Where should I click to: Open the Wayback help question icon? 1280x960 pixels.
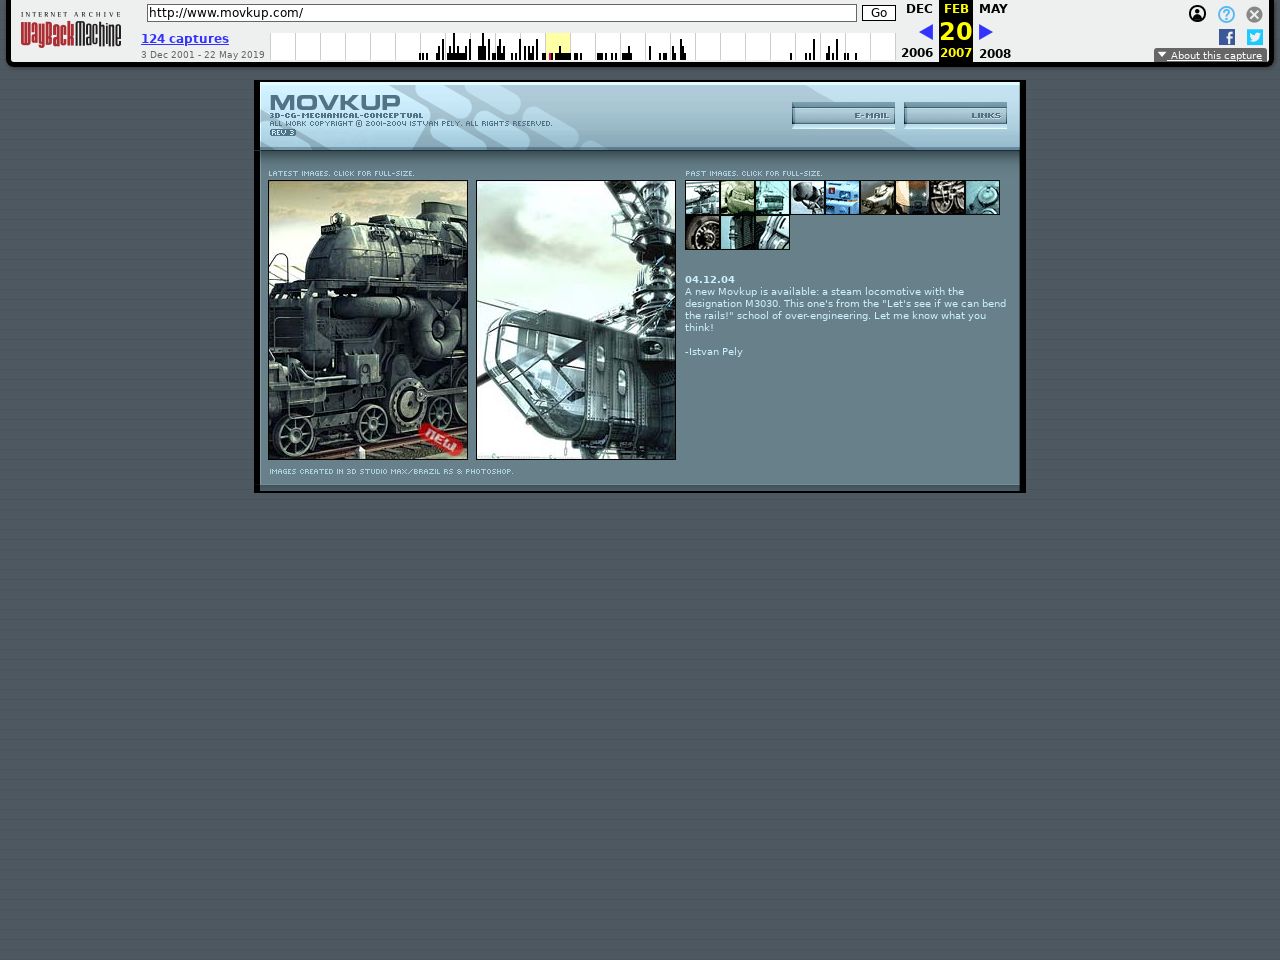(x=1226, y=14)
